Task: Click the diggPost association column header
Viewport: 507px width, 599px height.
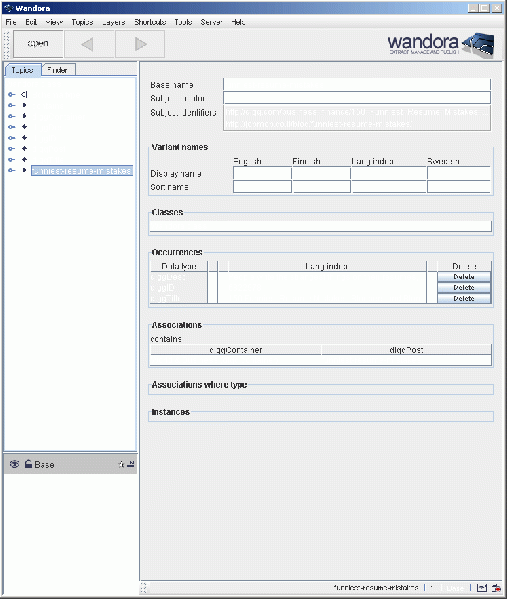Action: [407, 350]
